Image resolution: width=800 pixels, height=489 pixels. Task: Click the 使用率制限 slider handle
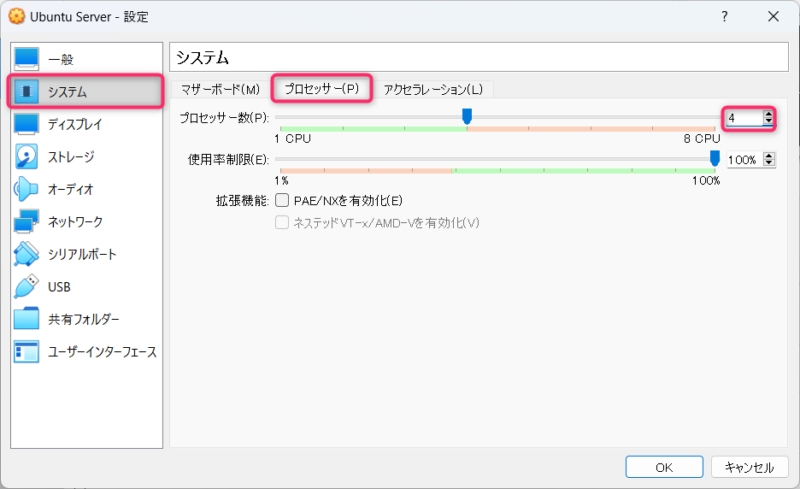(x=715, y=159)
